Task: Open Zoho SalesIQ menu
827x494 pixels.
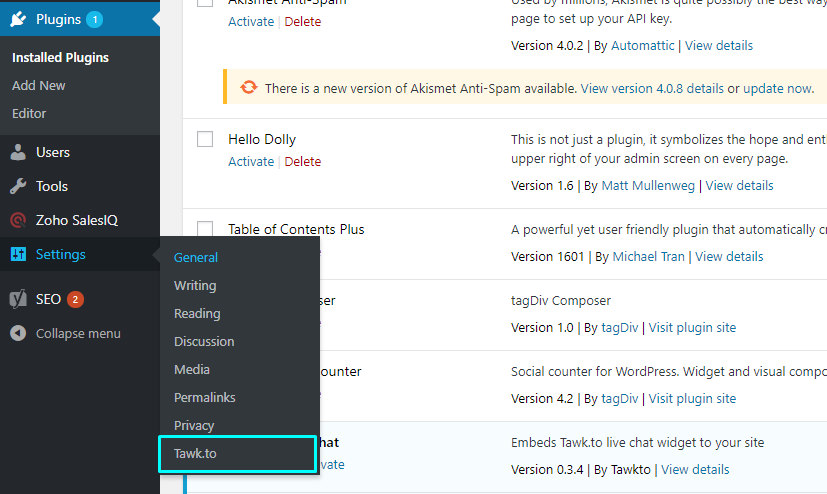Action: (x=80, y=220)
